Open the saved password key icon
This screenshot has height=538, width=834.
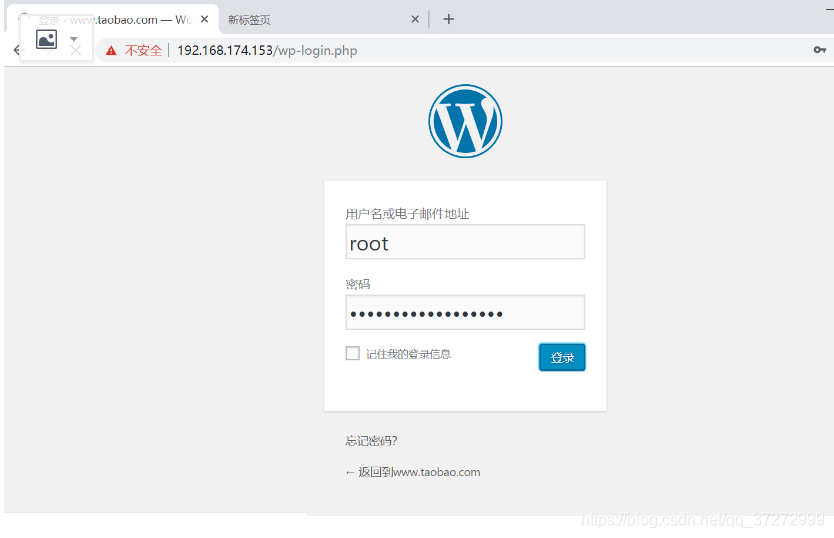click(820, 50)
